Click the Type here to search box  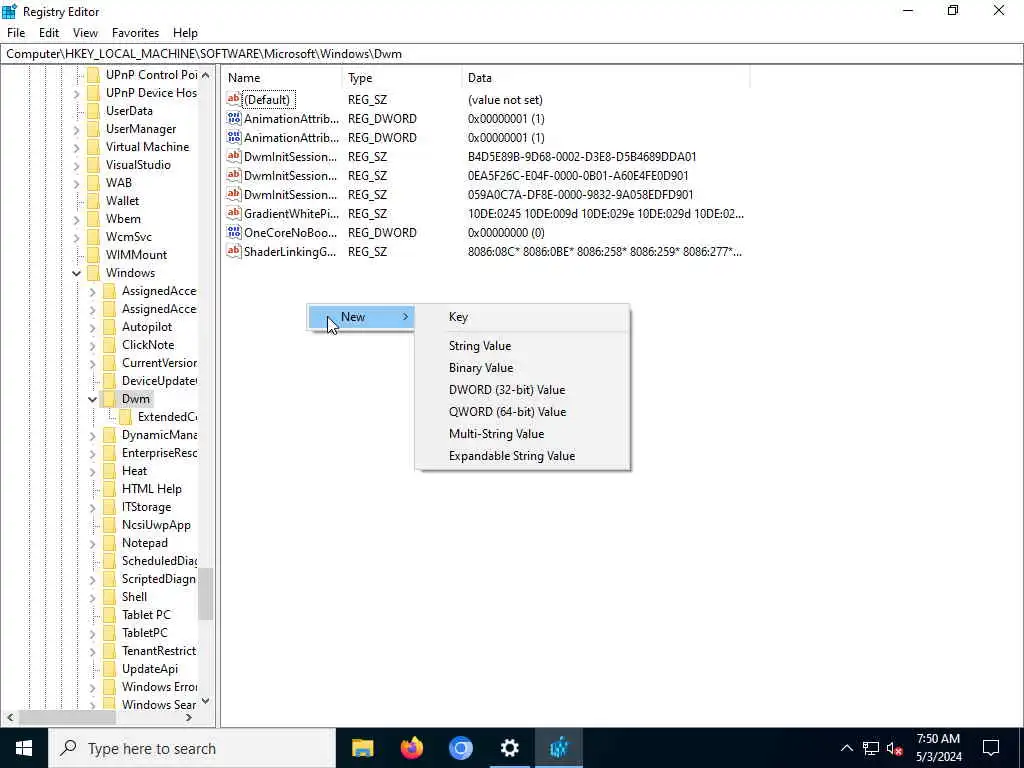tap(192, 748)
